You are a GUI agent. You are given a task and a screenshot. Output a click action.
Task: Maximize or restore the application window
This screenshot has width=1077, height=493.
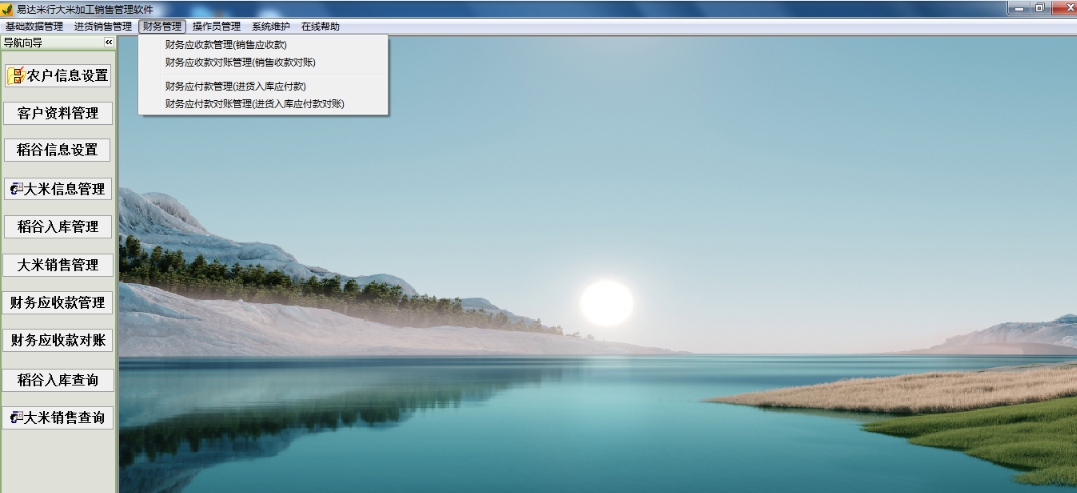(1039, 8)
